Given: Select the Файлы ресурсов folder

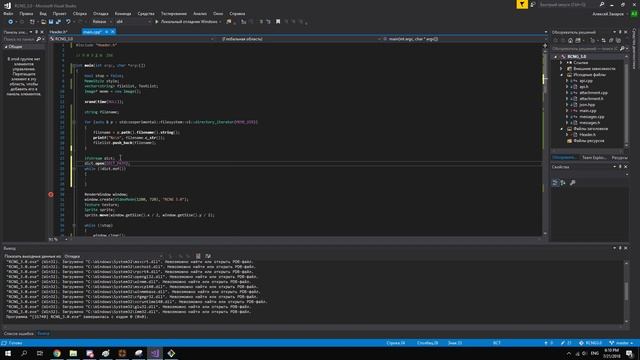Looking at the screenshot, I should click(589, 141).
